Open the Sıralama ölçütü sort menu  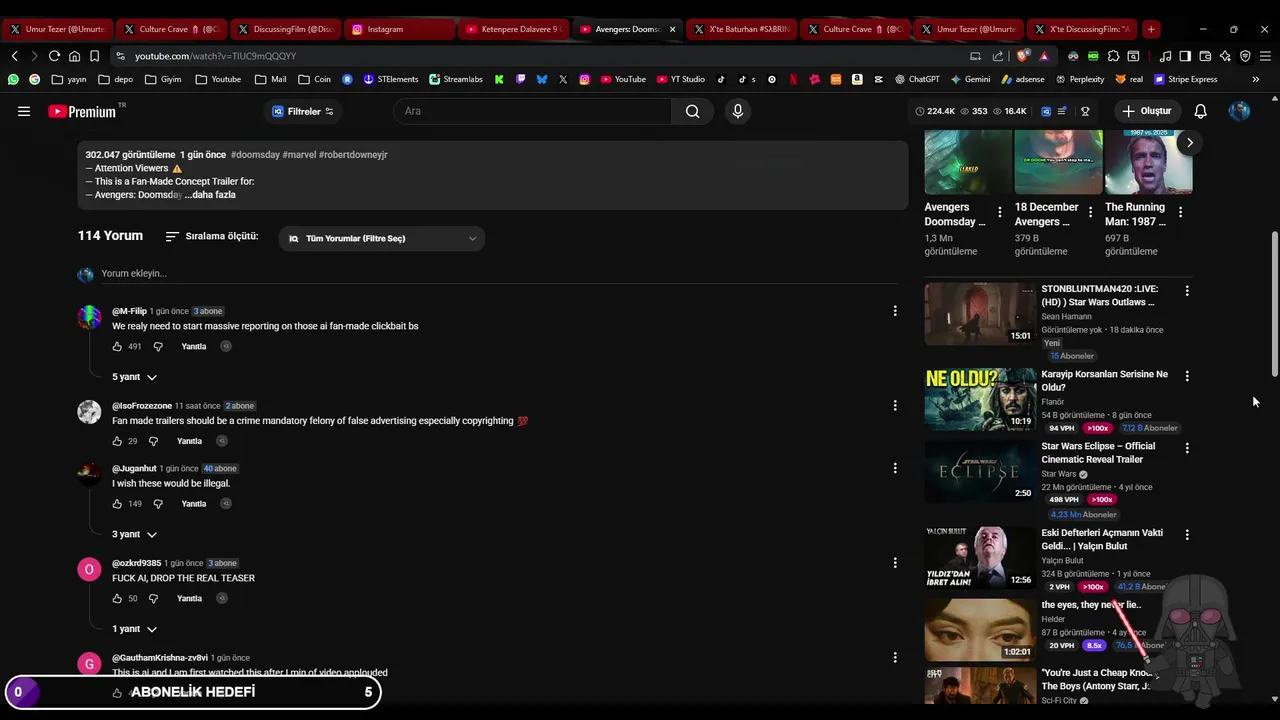212,236
